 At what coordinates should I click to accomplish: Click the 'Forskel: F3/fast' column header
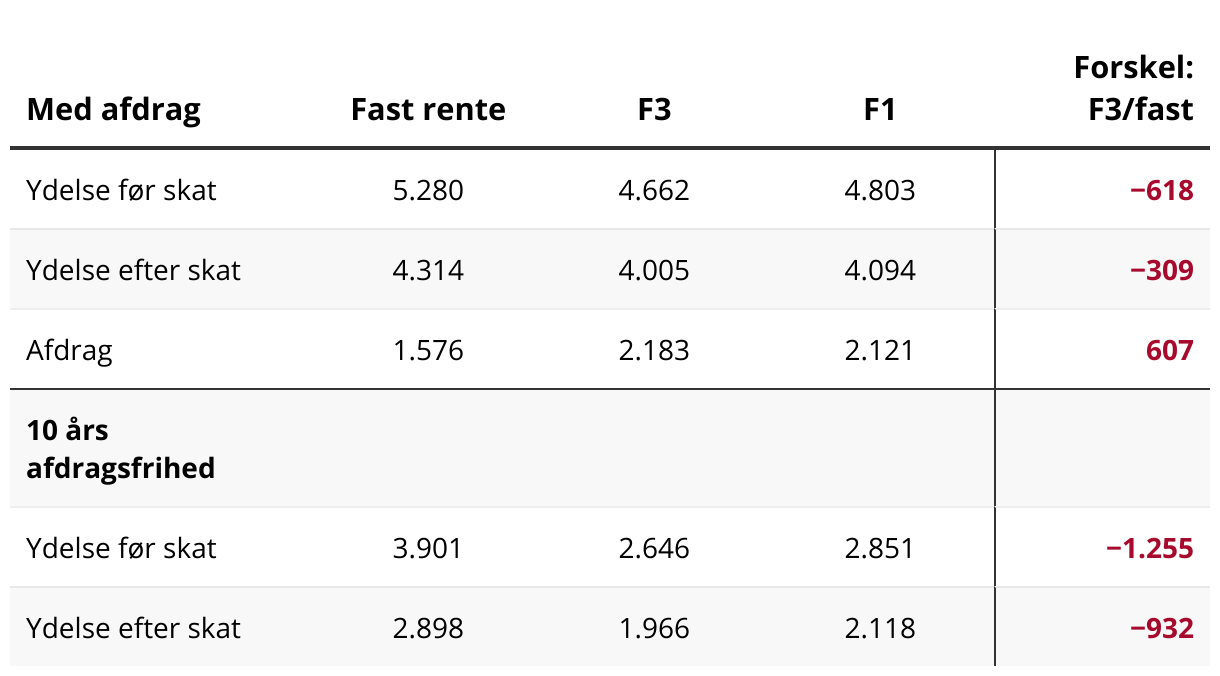coord(1134,88)
